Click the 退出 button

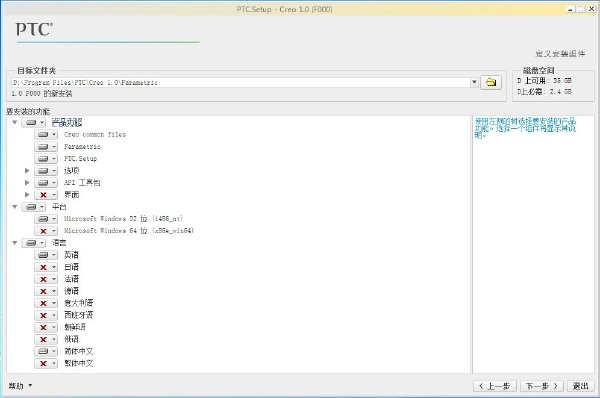click(580, 386)
